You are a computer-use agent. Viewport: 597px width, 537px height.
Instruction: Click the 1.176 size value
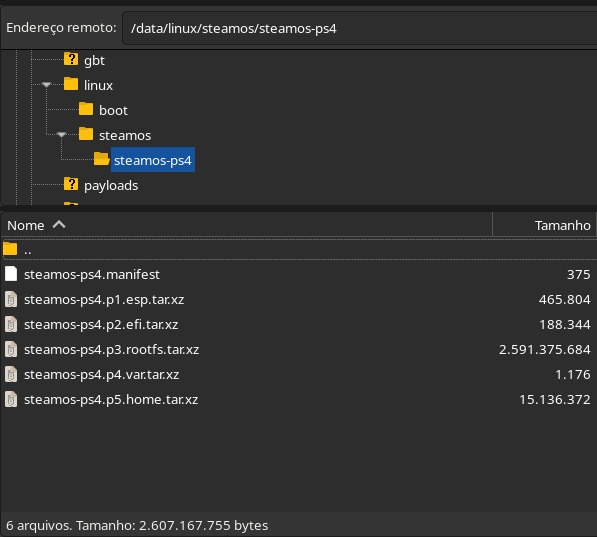573,375
